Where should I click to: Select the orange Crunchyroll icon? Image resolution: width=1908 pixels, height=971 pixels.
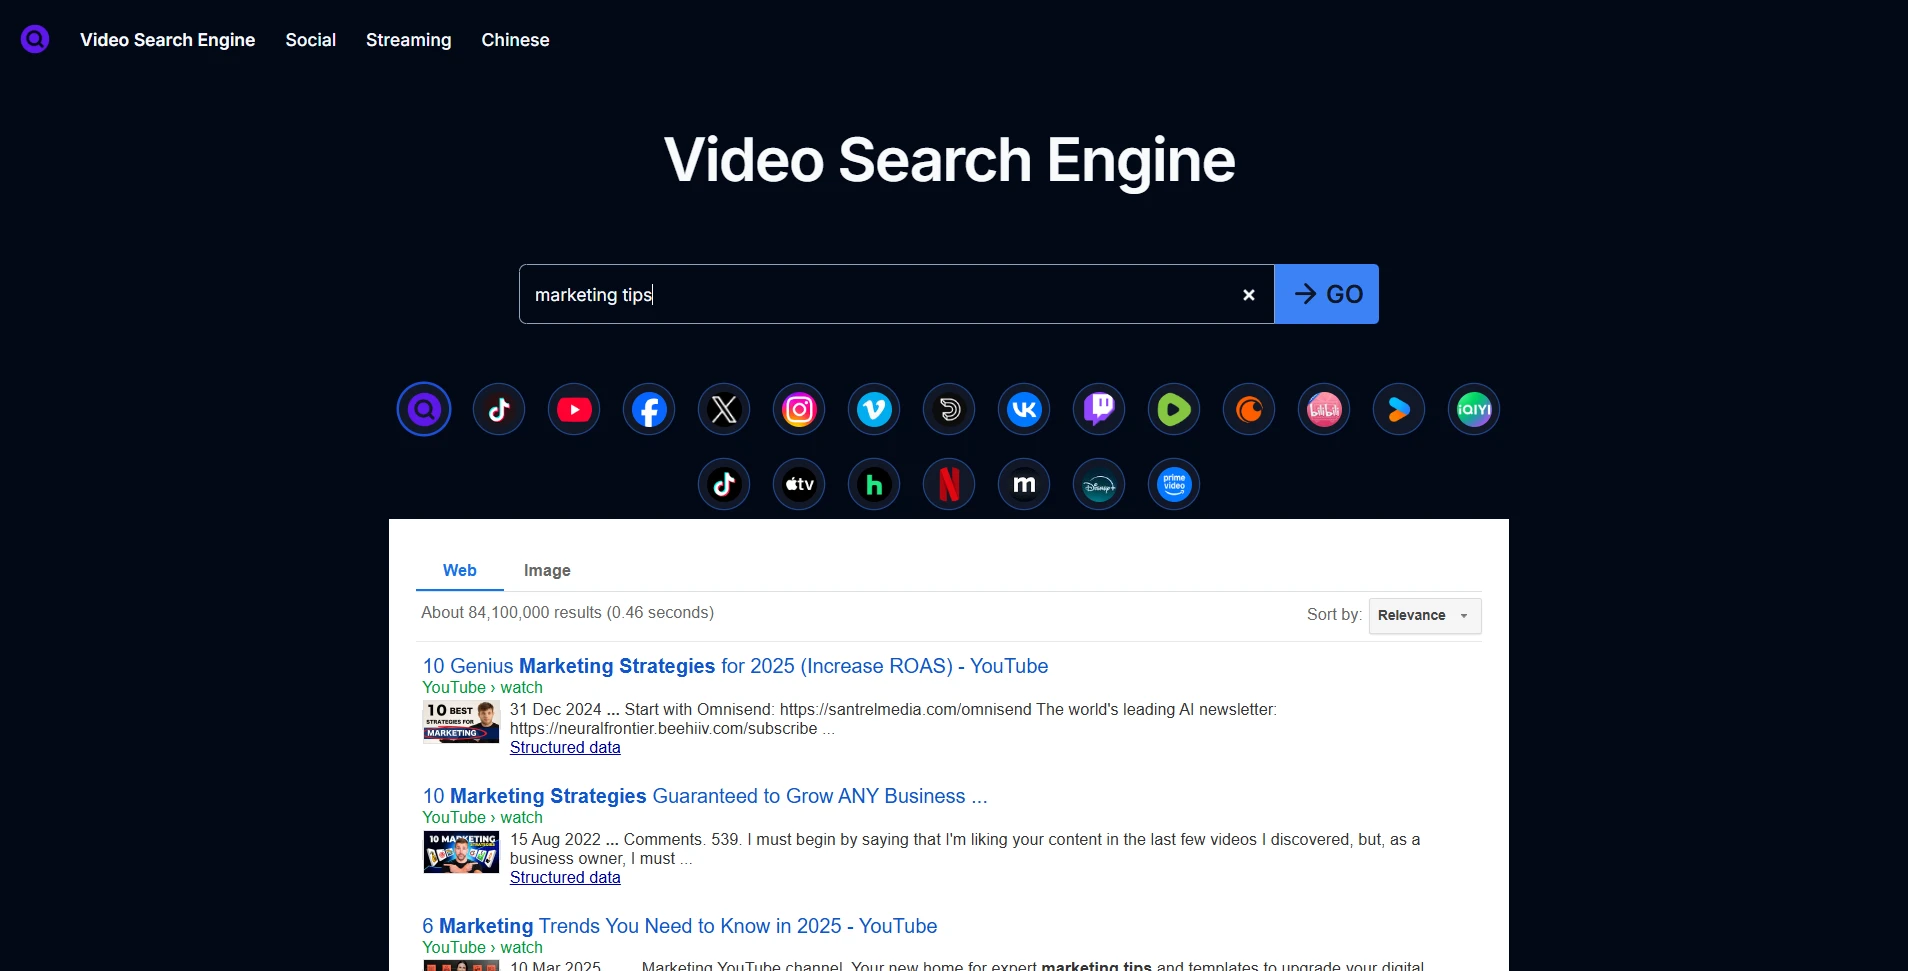(1249, 409)
